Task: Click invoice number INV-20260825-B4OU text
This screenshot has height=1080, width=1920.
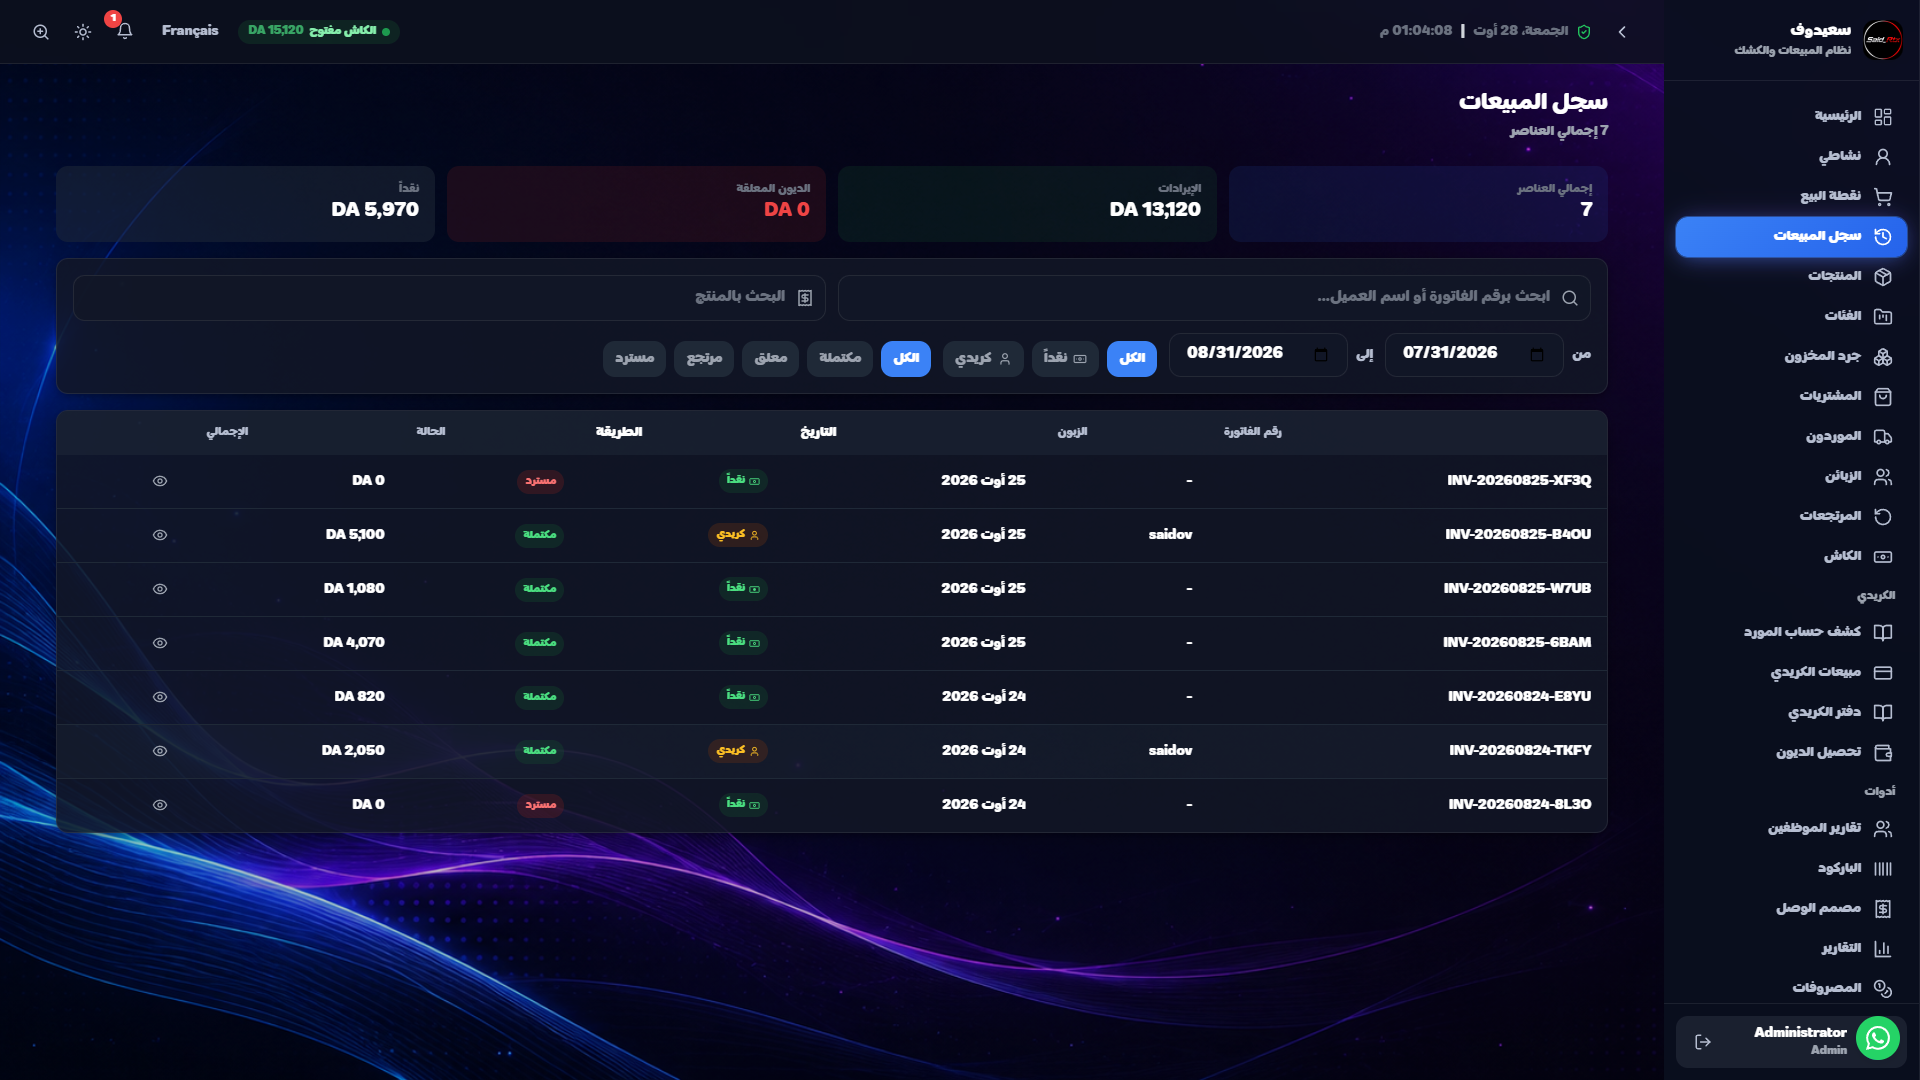Action: (1518, 535)
